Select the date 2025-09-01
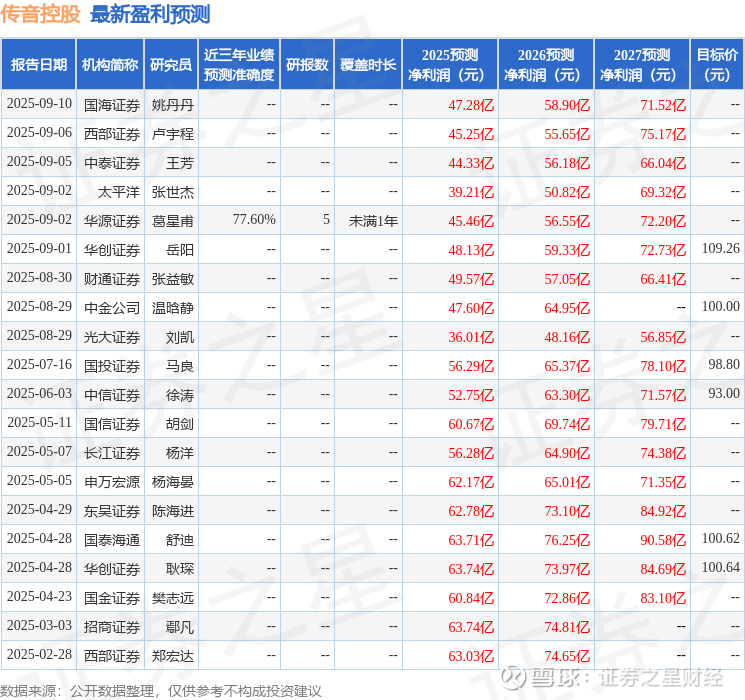This screenshot has width=745, height=700. pos(39,249)
